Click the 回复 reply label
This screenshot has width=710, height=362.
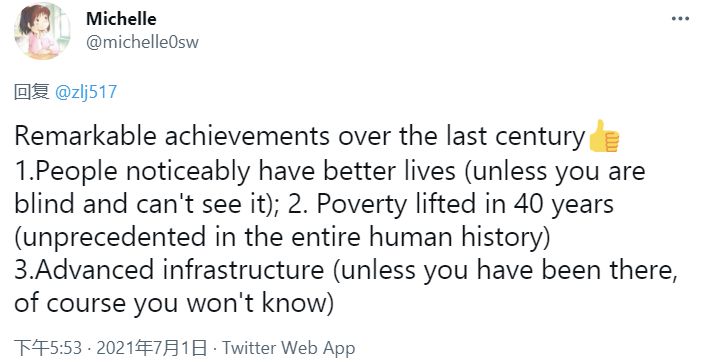click(32, 92)
